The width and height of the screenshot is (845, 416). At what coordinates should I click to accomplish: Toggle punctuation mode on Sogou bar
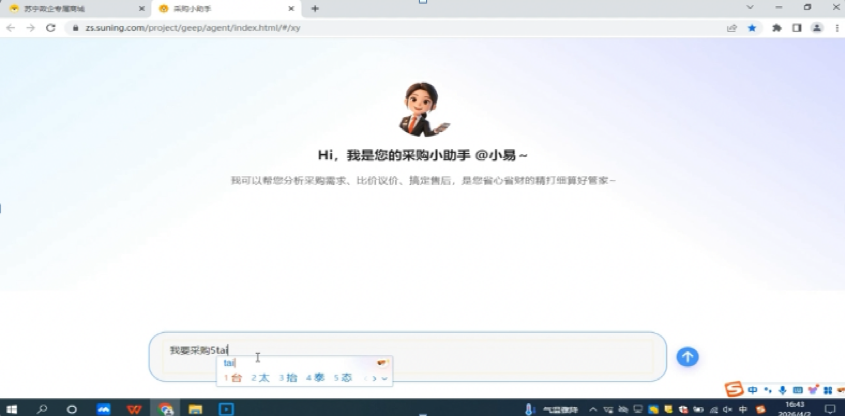768,390
